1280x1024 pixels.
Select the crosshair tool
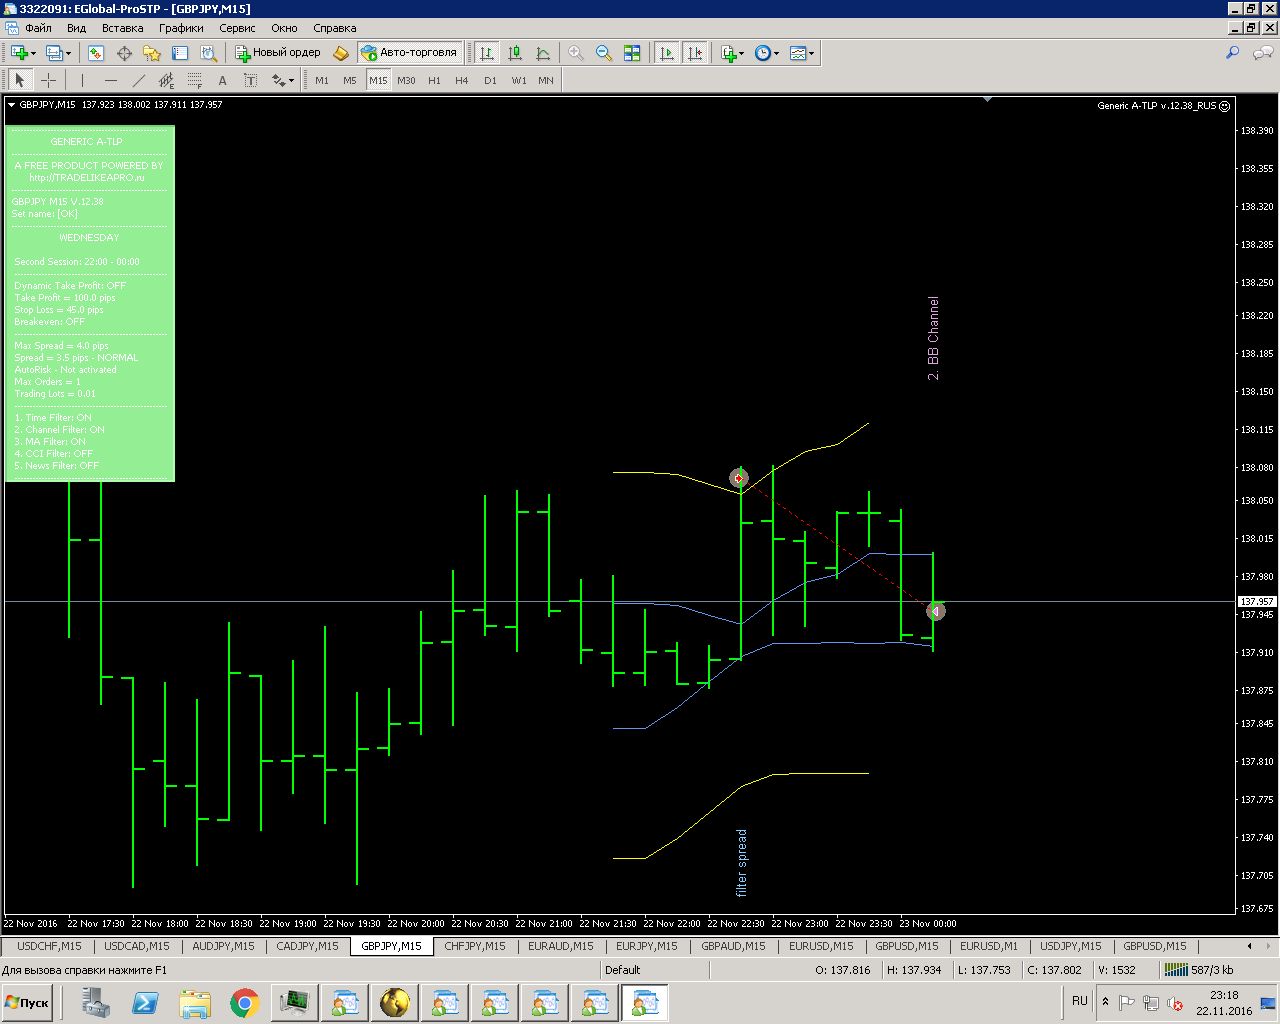(48, 80)
